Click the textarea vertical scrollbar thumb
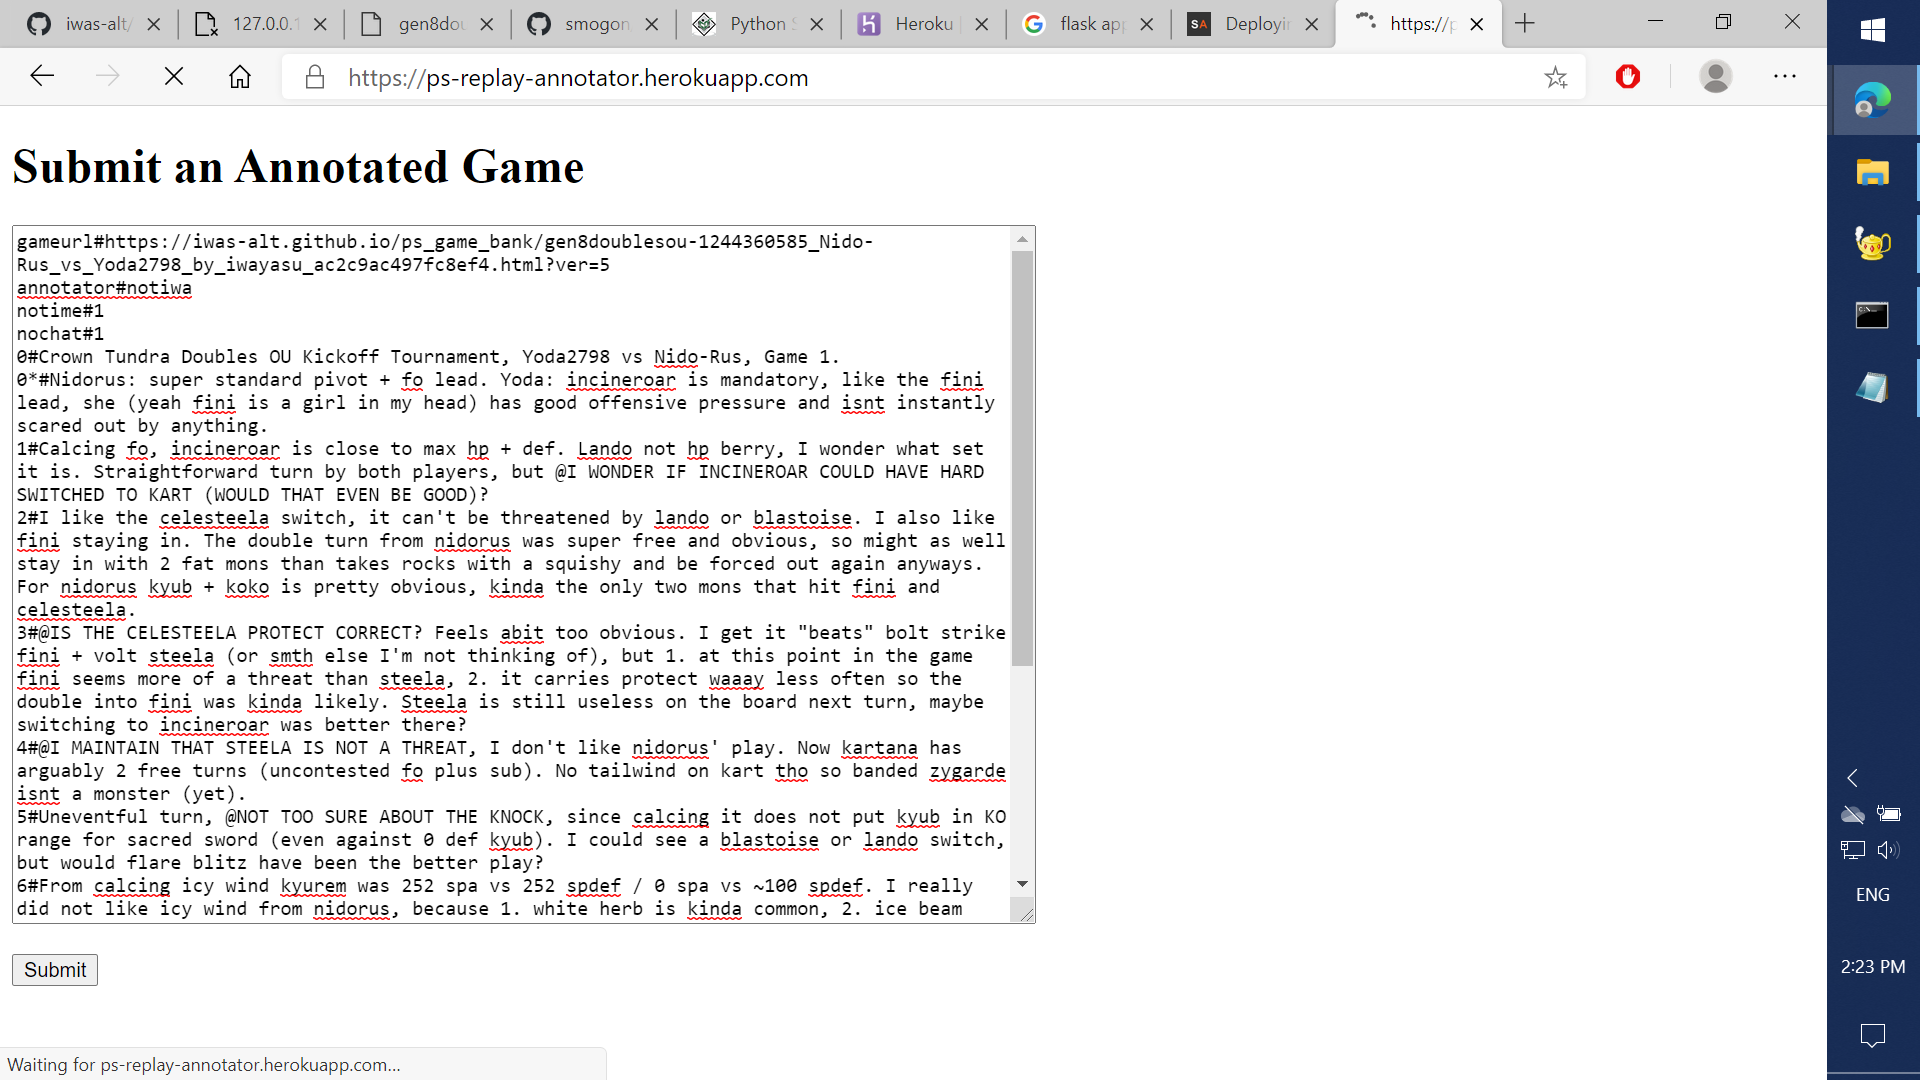This screenshot has width=1920, height=1080. click(x=1022, y=458)
